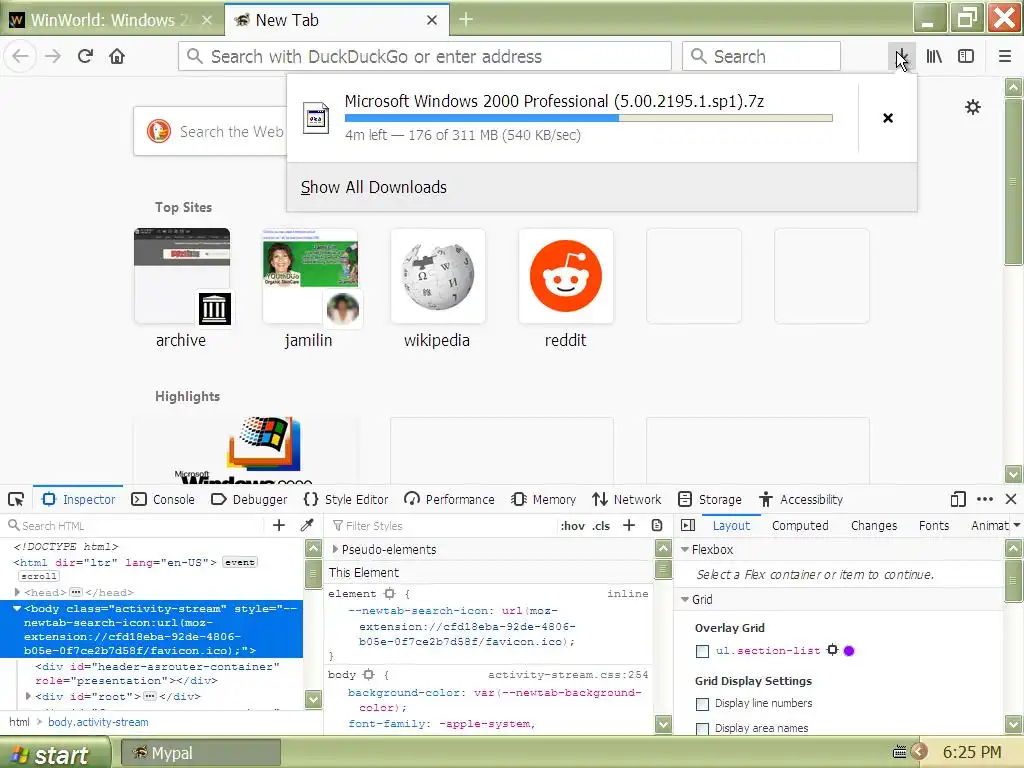Select the Changes sidebar tab

coord(874,526)
